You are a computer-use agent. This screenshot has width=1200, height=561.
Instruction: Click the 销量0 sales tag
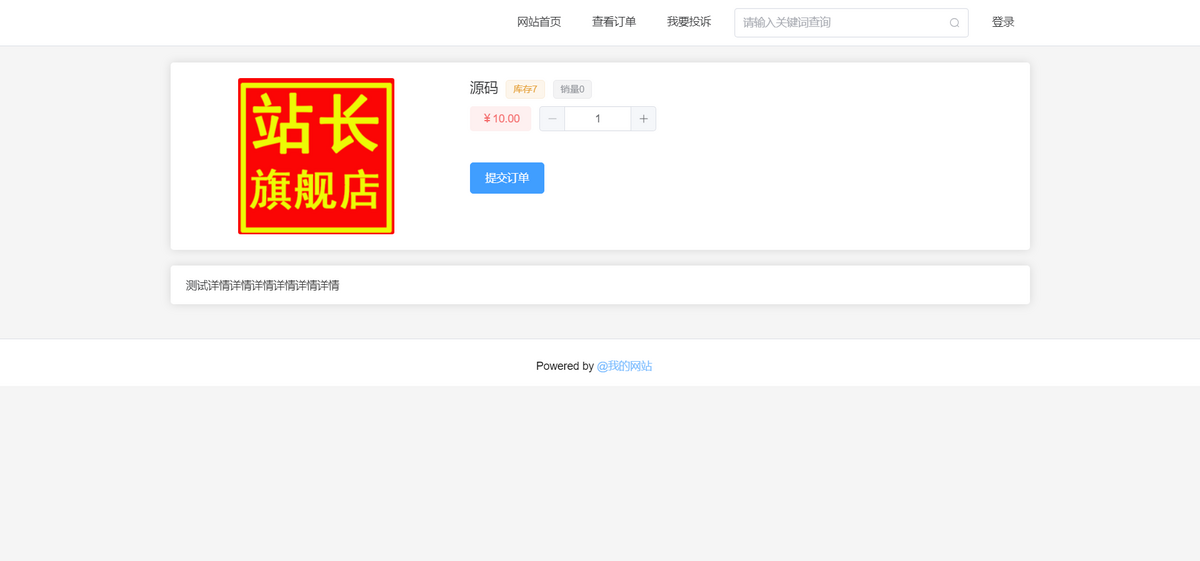(x=572, y=89)
